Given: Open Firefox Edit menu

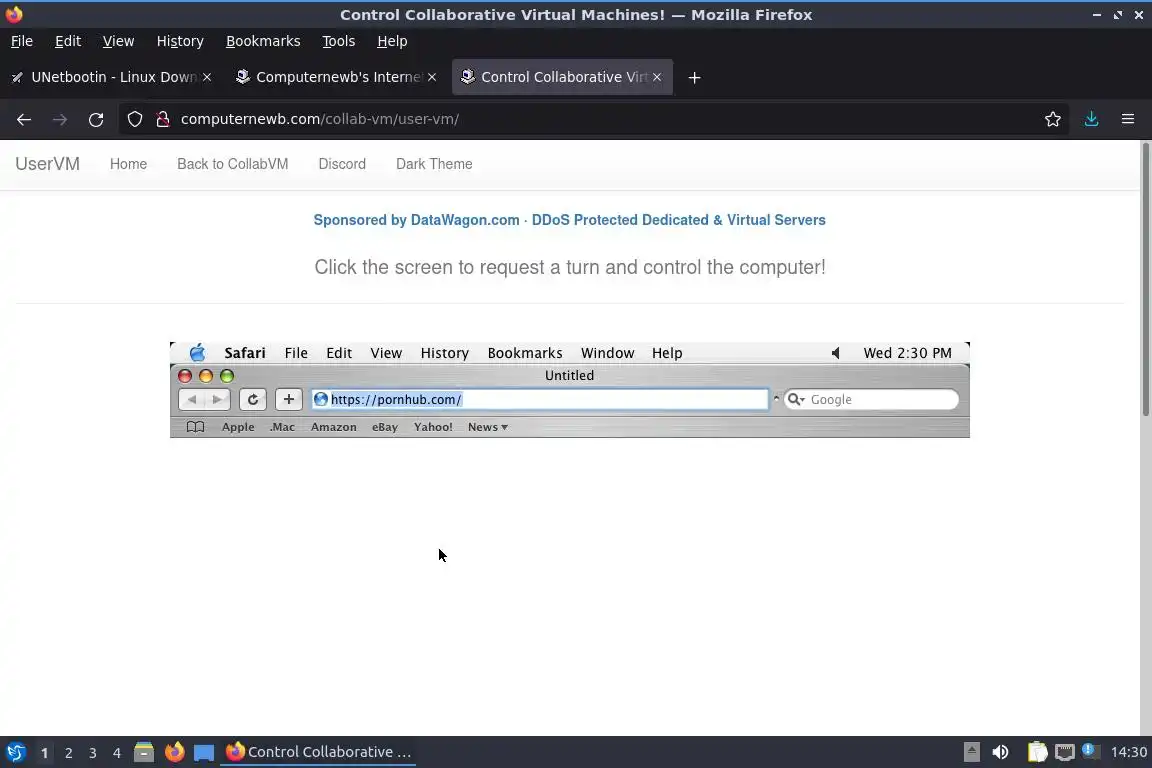Looking at the screenshot, I should click(68, 41).
